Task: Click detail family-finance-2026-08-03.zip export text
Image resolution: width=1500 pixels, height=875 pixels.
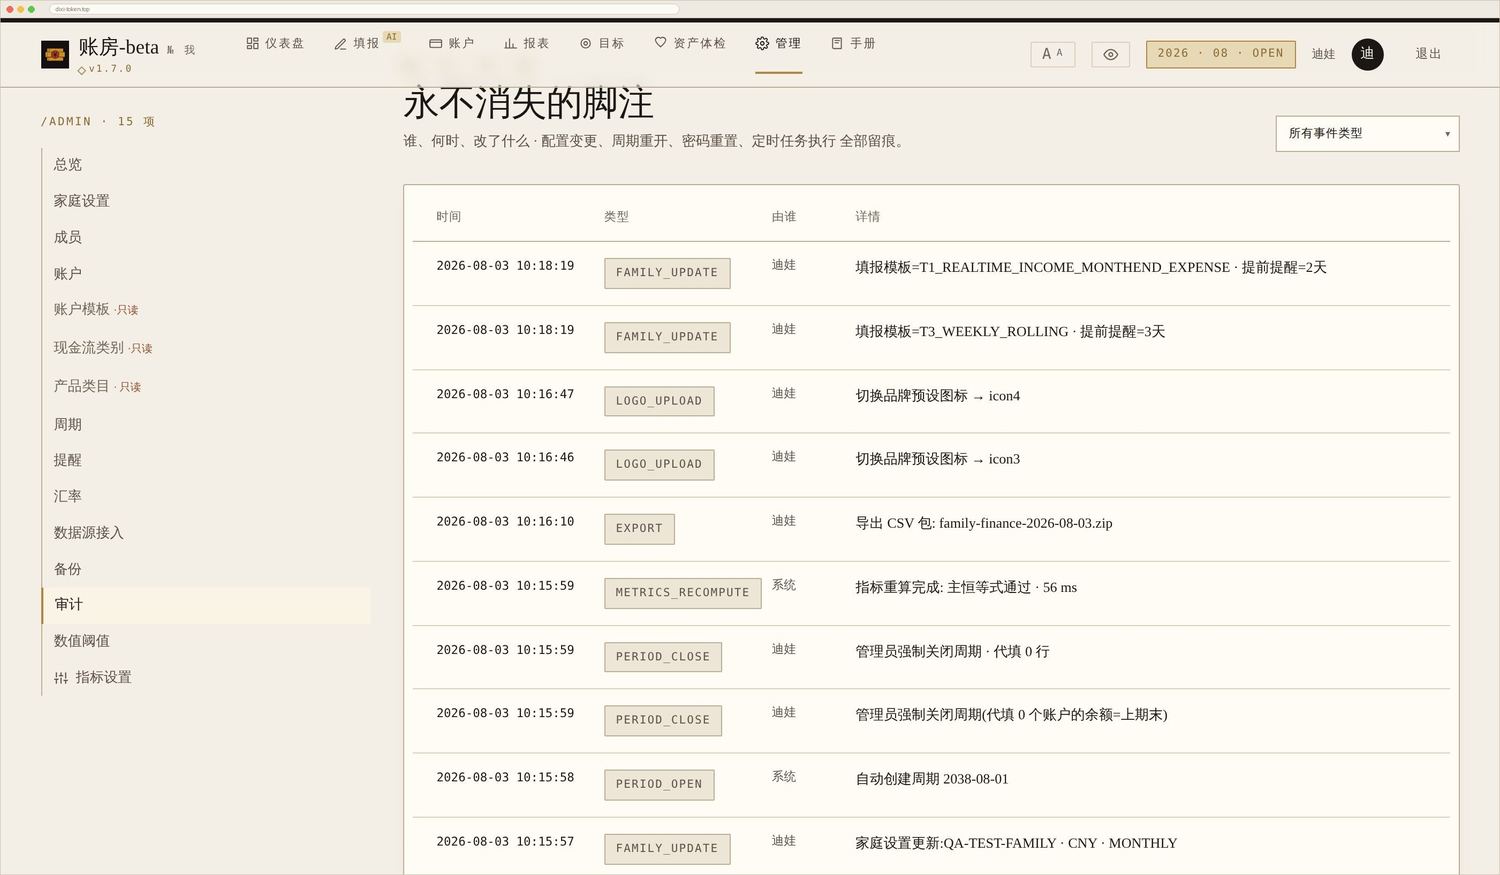Action: pyautogui.click(x=984, y=523)
